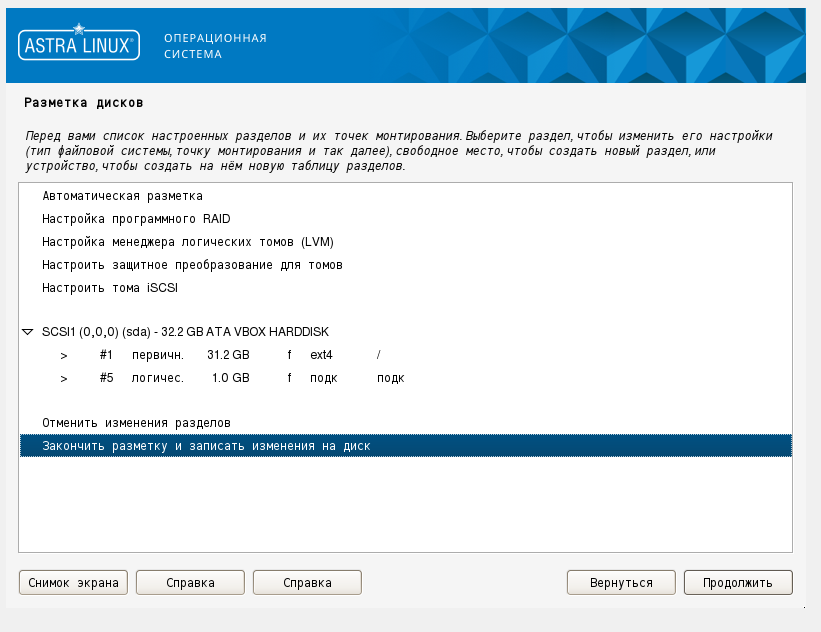Click the 'логичес.' partition type cell
Viewport: 821px width, 632px height.
coord(158,378)
